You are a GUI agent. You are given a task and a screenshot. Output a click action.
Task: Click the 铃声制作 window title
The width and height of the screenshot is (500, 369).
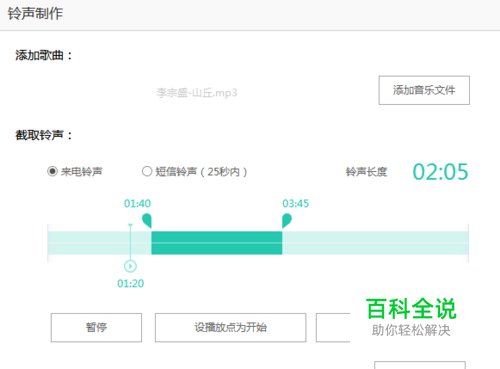pyautogui.click(x=35, y=14)
